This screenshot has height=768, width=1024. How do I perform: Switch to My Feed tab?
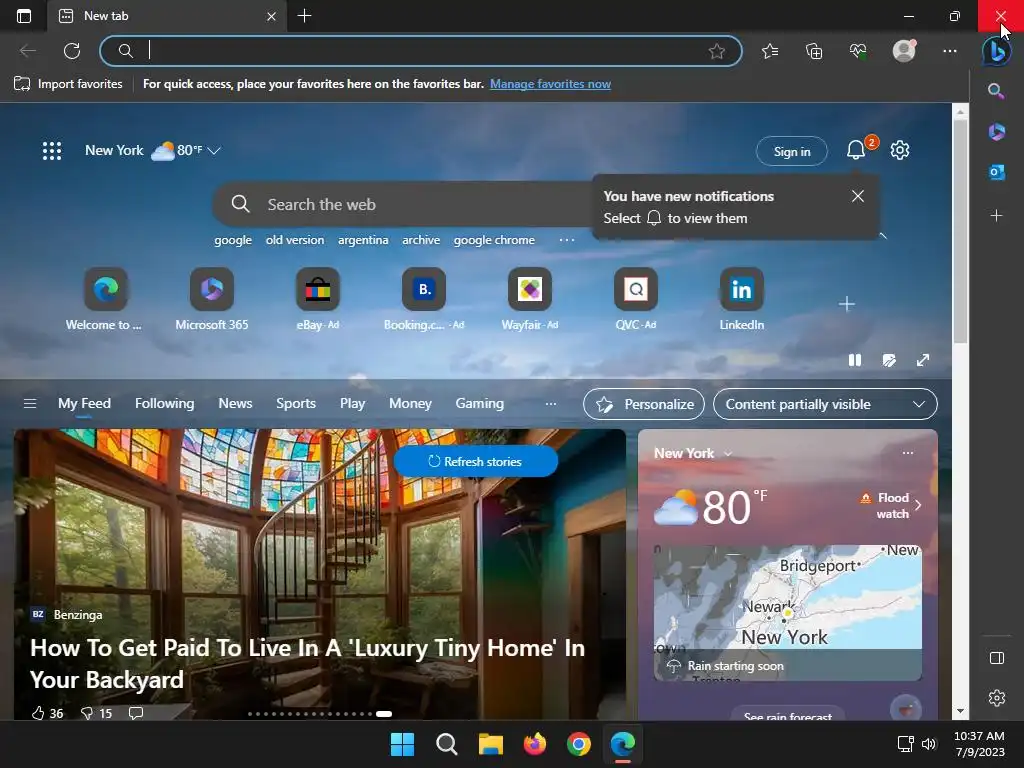(x=84, y=404)
